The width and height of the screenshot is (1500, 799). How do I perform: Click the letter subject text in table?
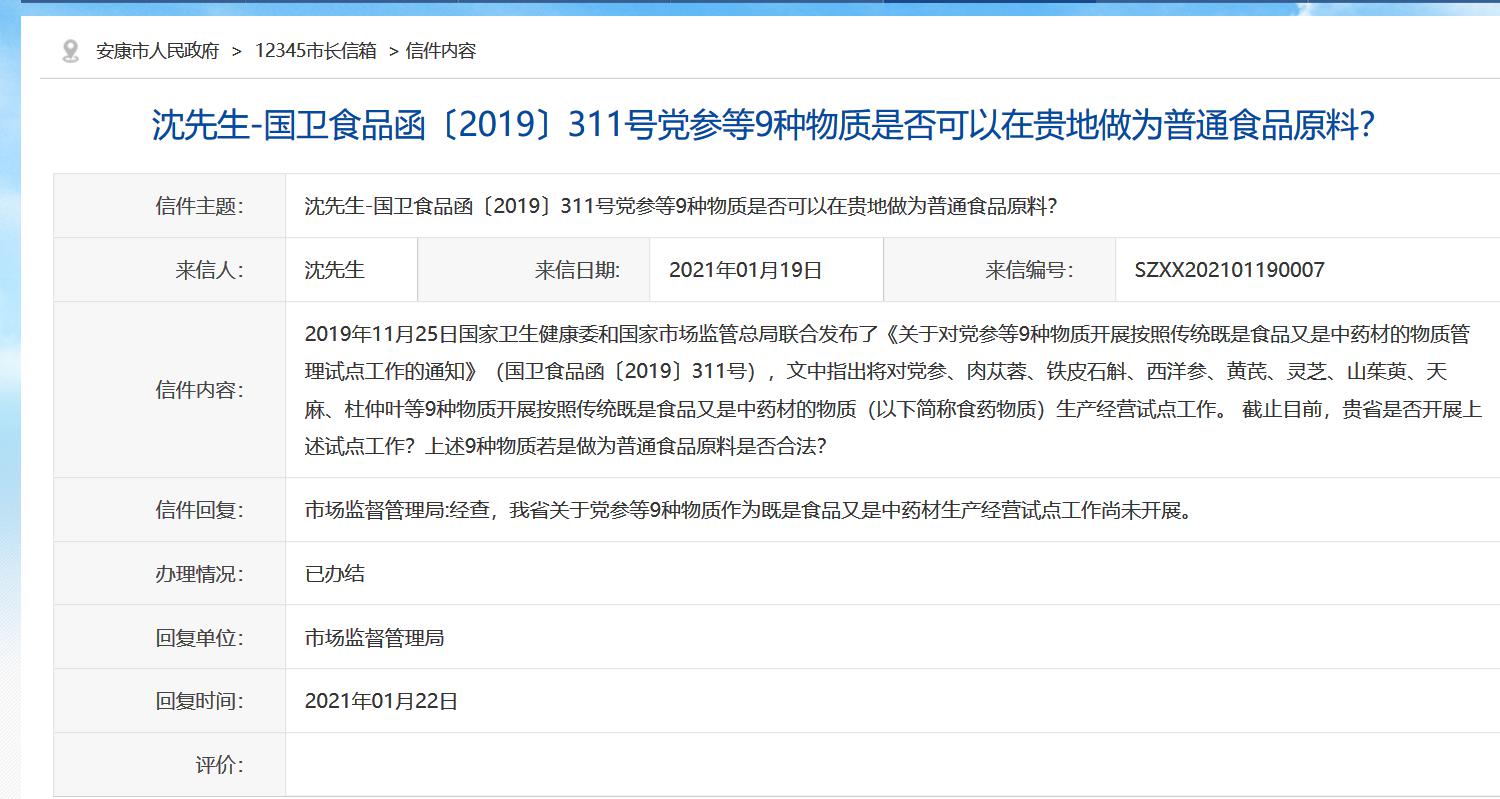tap(680, 206)
